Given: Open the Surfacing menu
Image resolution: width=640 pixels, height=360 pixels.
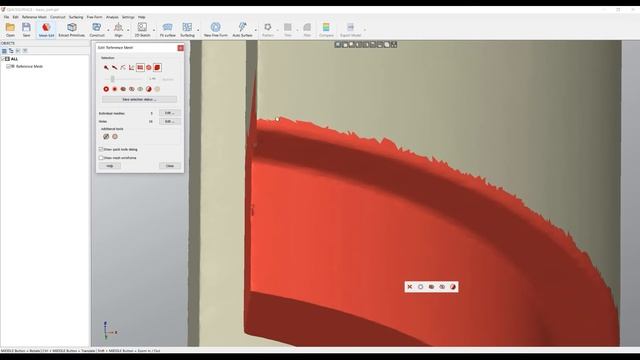Looking at the screenshot, I should [x=76, y=17].
